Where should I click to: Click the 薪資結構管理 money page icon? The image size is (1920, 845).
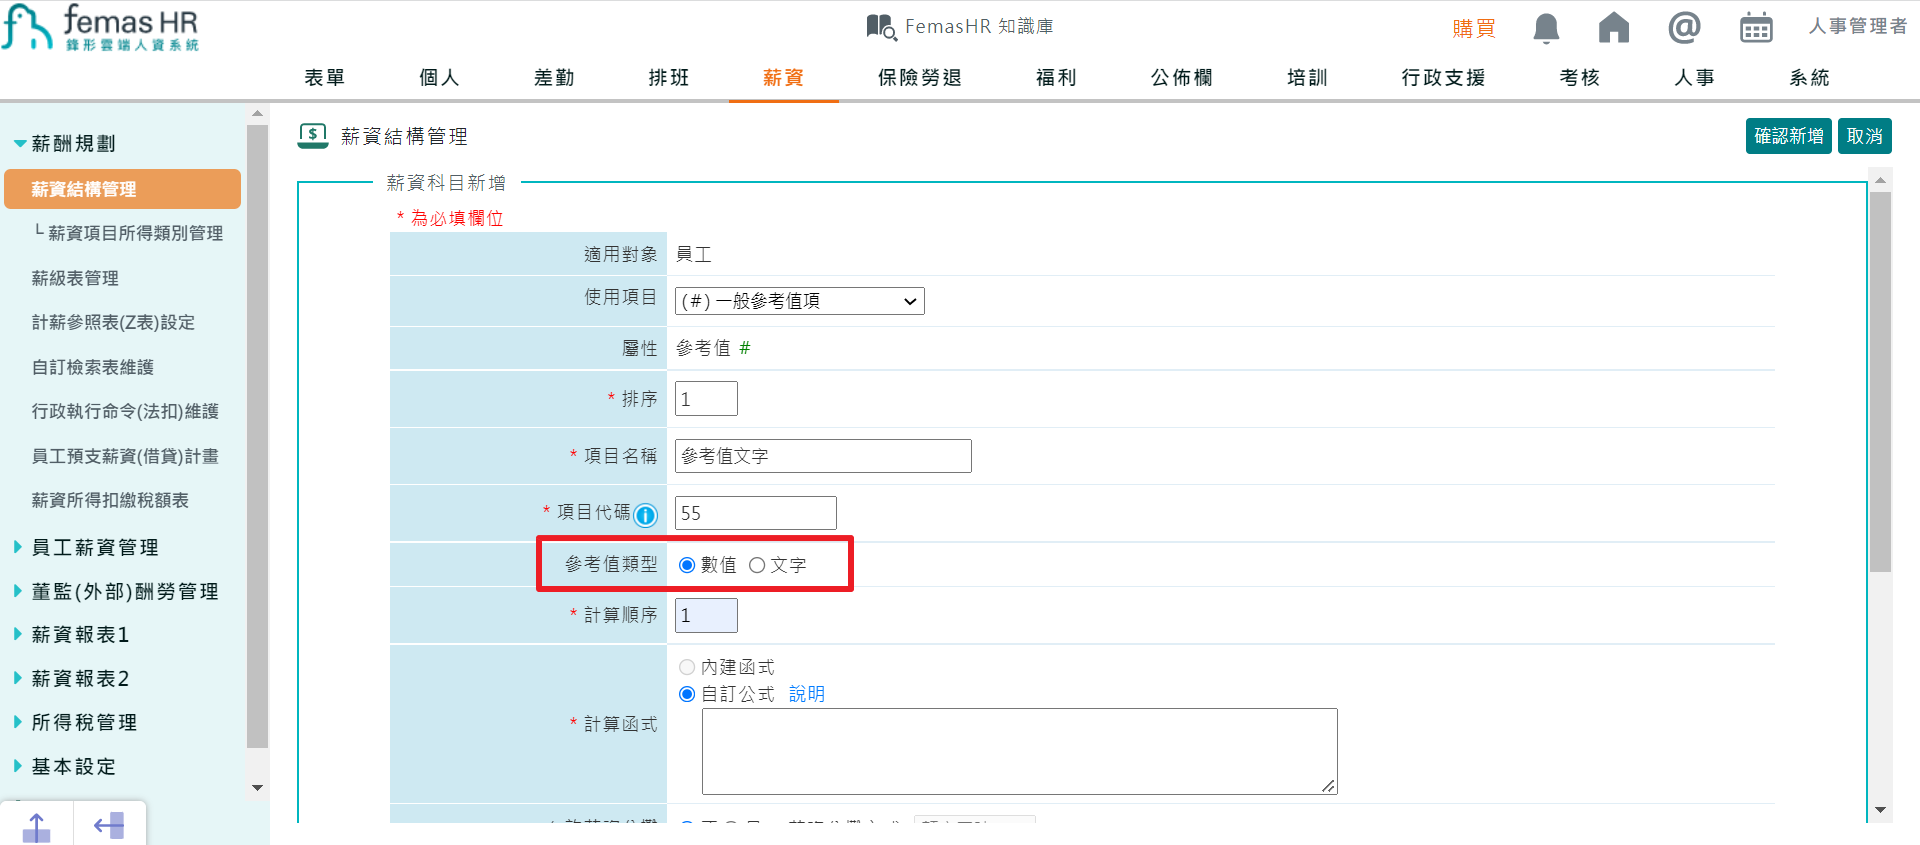[313, 136]
